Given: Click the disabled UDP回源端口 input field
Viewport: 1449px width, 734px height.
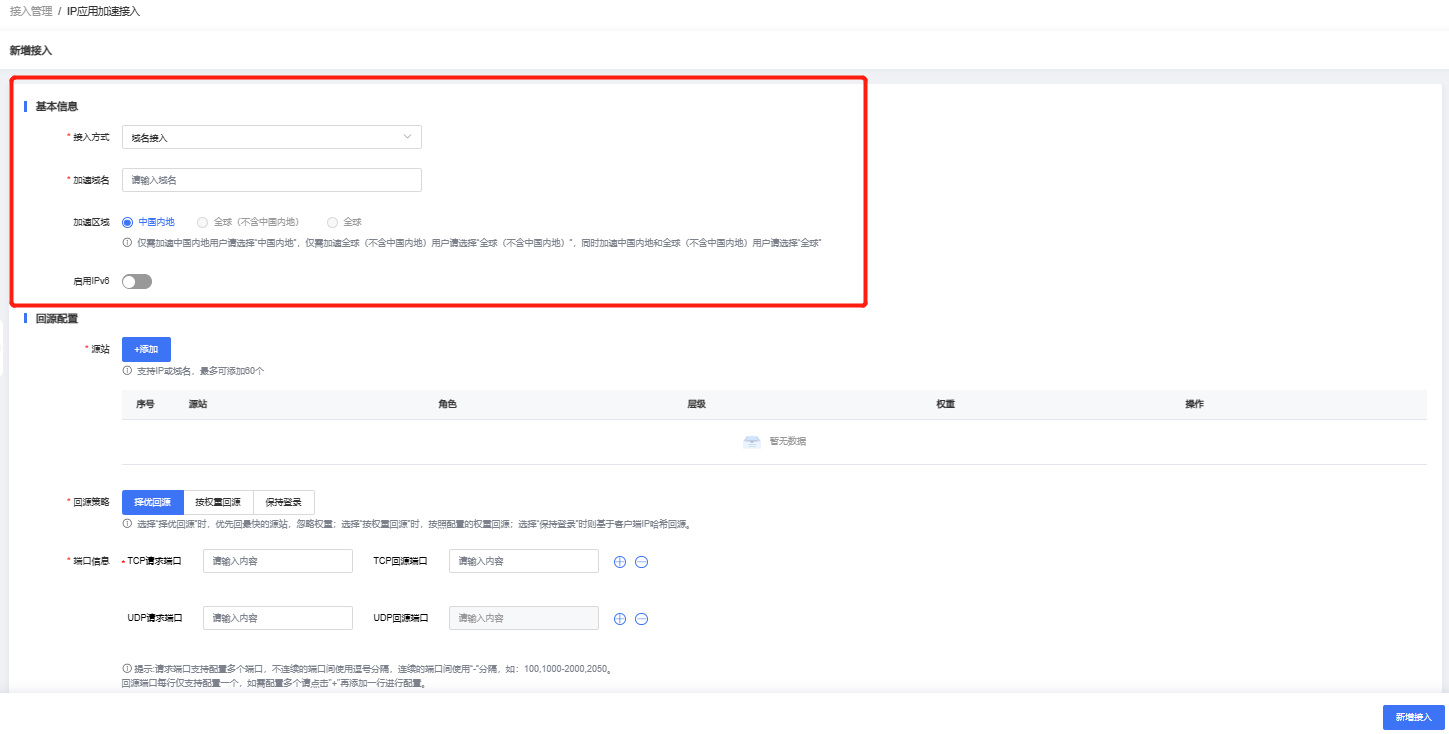Looking at the screenshot, I should [x=524, y=618].
